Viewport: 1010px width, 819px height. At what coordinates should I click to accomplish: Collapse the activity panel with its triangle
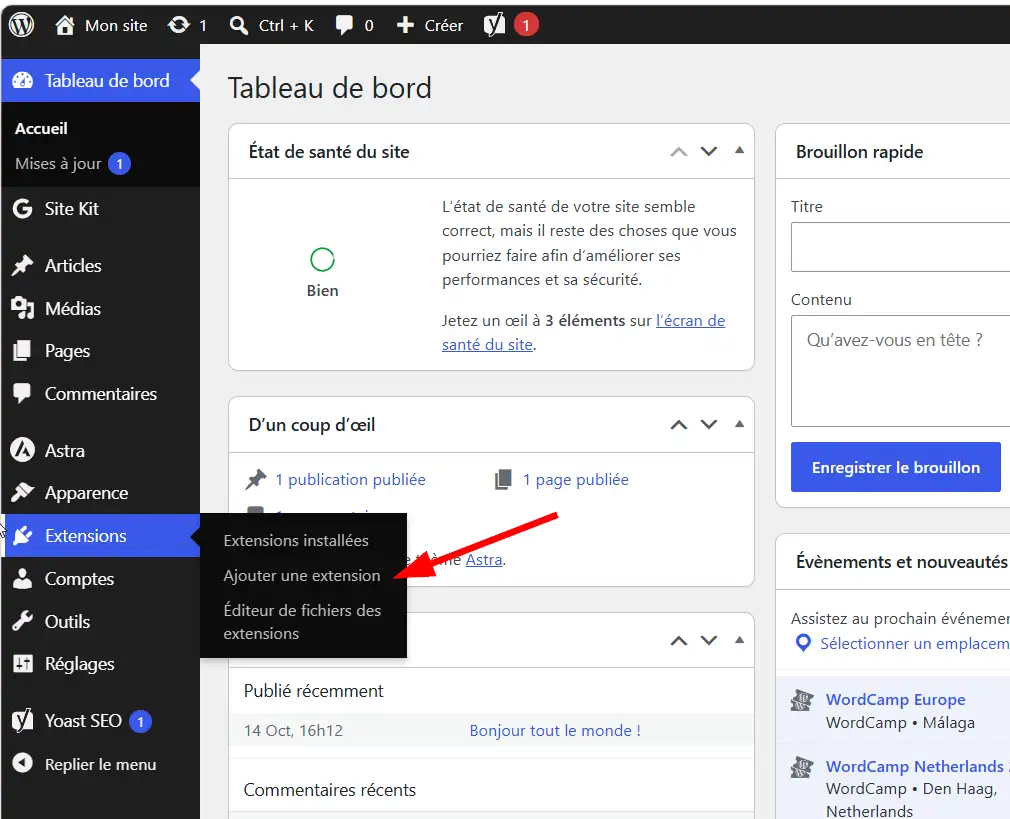[x=739, y=640]
